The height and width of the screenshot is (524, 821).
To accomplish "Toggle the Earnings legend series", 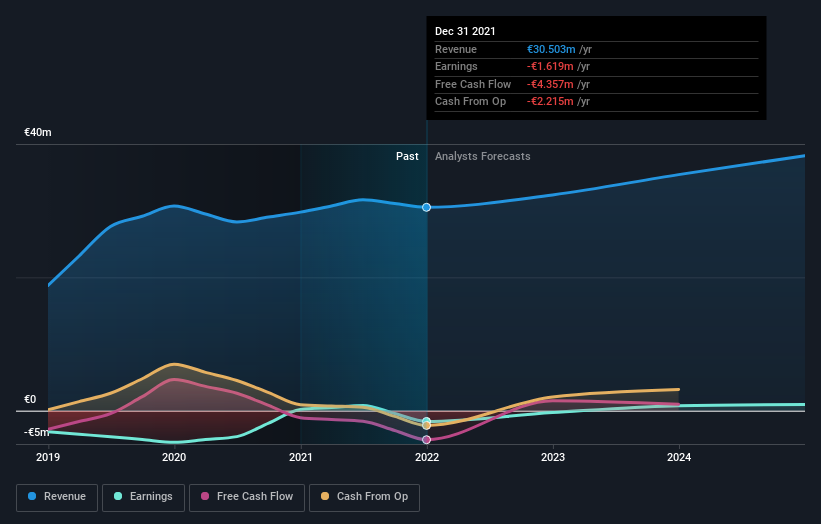I will (x=143, y=497).
